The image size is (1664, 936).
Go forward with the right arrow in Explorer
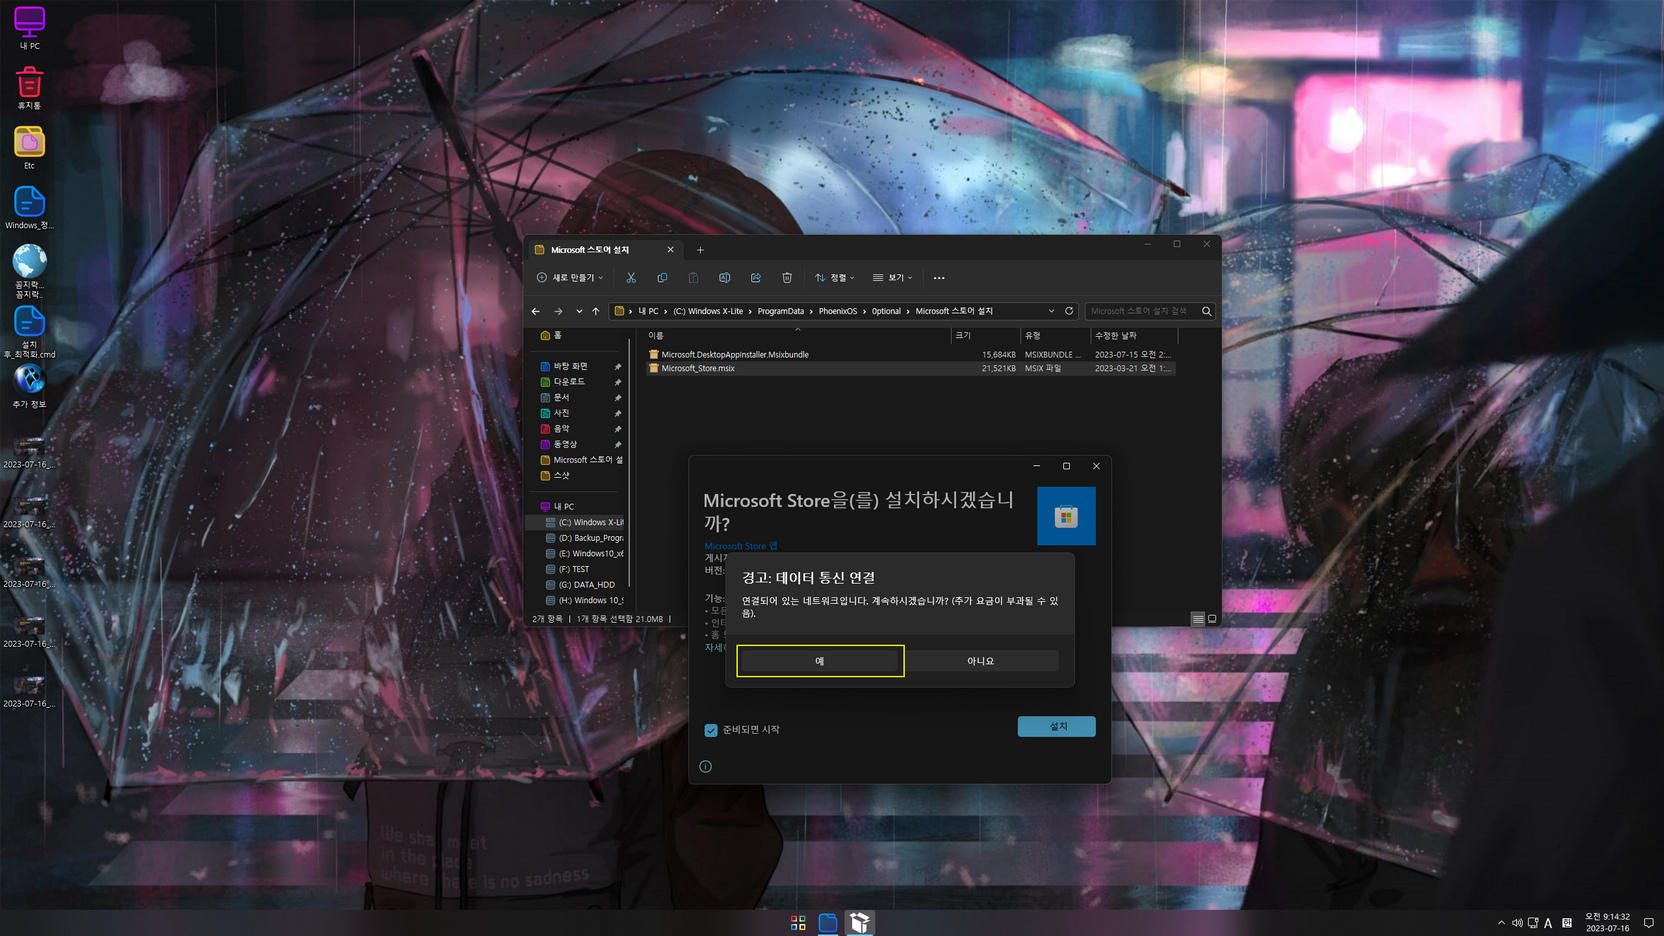(x=558, y=311)
